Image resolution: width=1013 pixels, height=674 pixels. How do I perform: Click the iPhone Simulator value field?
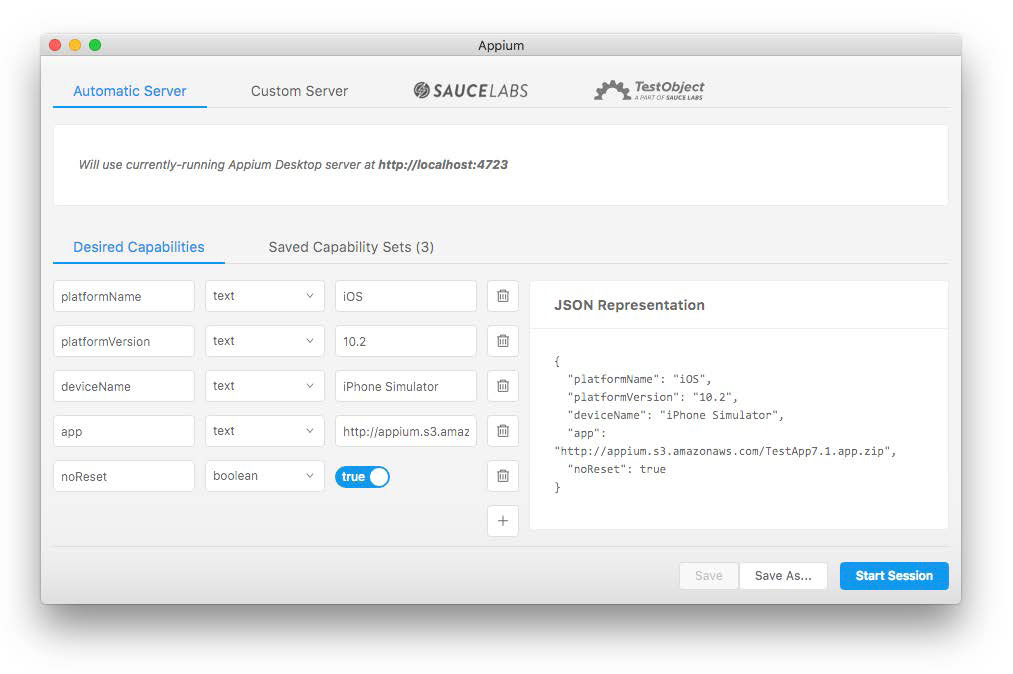click(x=405, y=386)
